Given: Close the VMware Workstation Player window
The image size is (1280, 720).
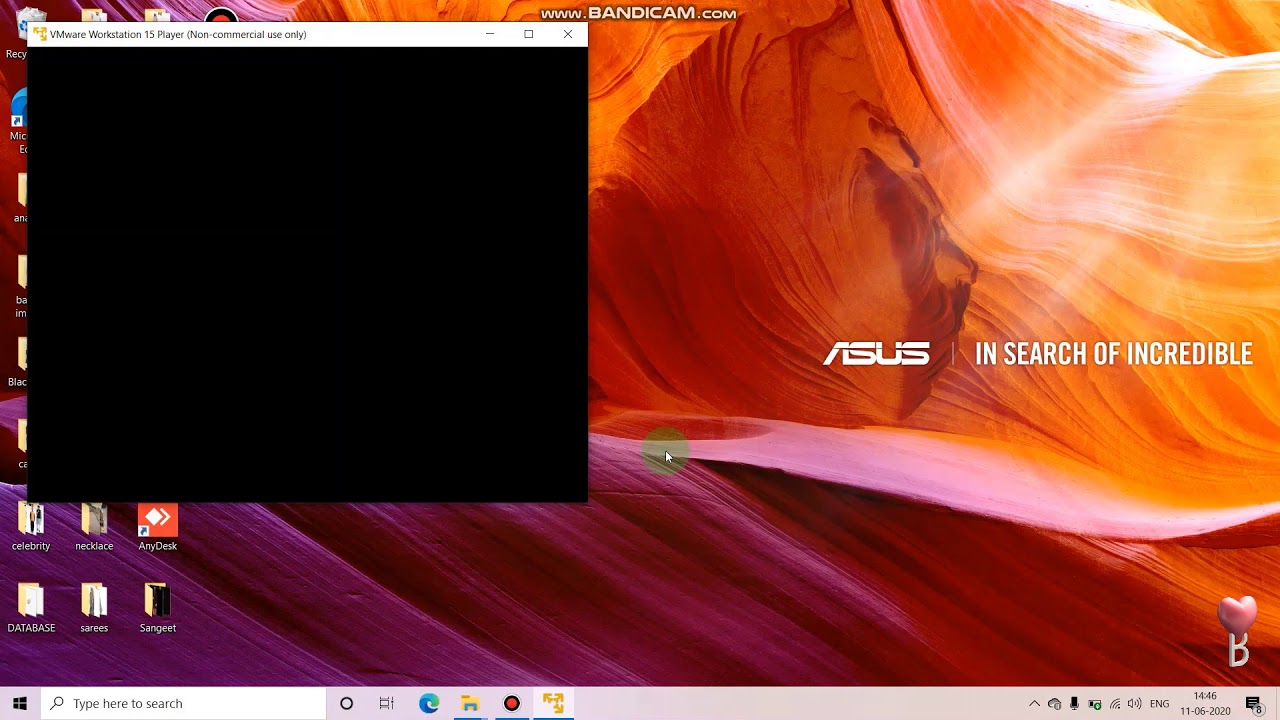Looking at the screenshot, I should point(568,34).
